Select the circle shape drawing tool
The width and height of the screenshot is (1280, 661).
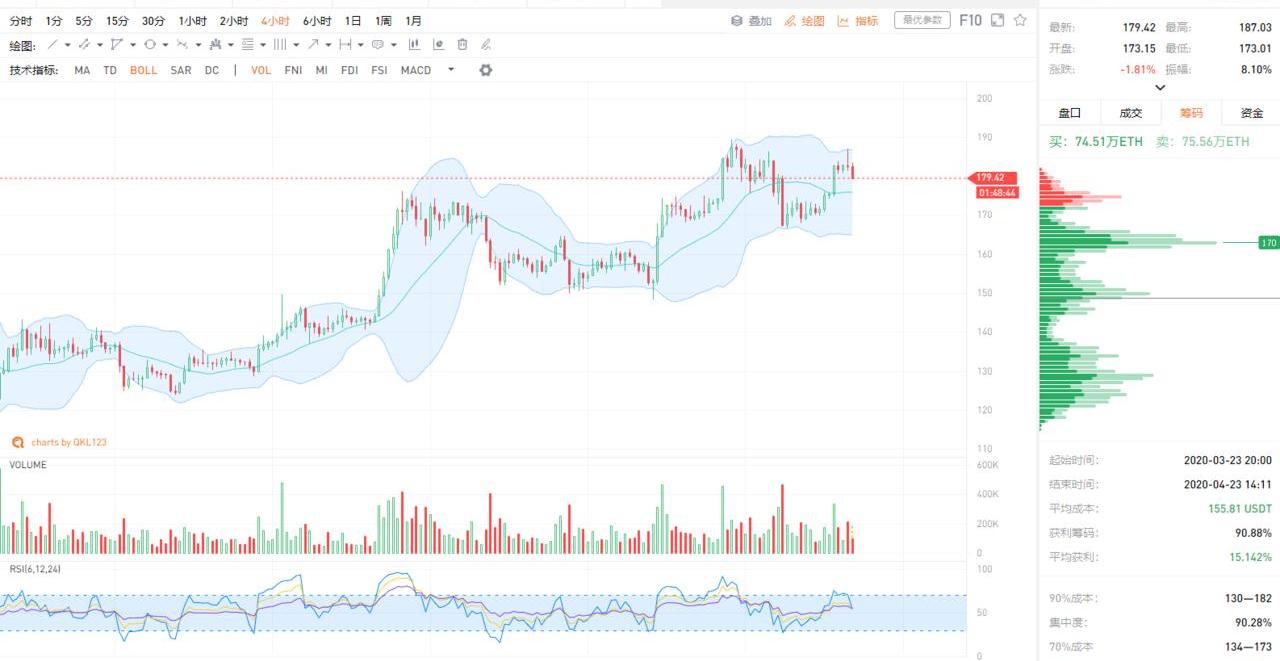pyautogui.click(x=150, y=45)
